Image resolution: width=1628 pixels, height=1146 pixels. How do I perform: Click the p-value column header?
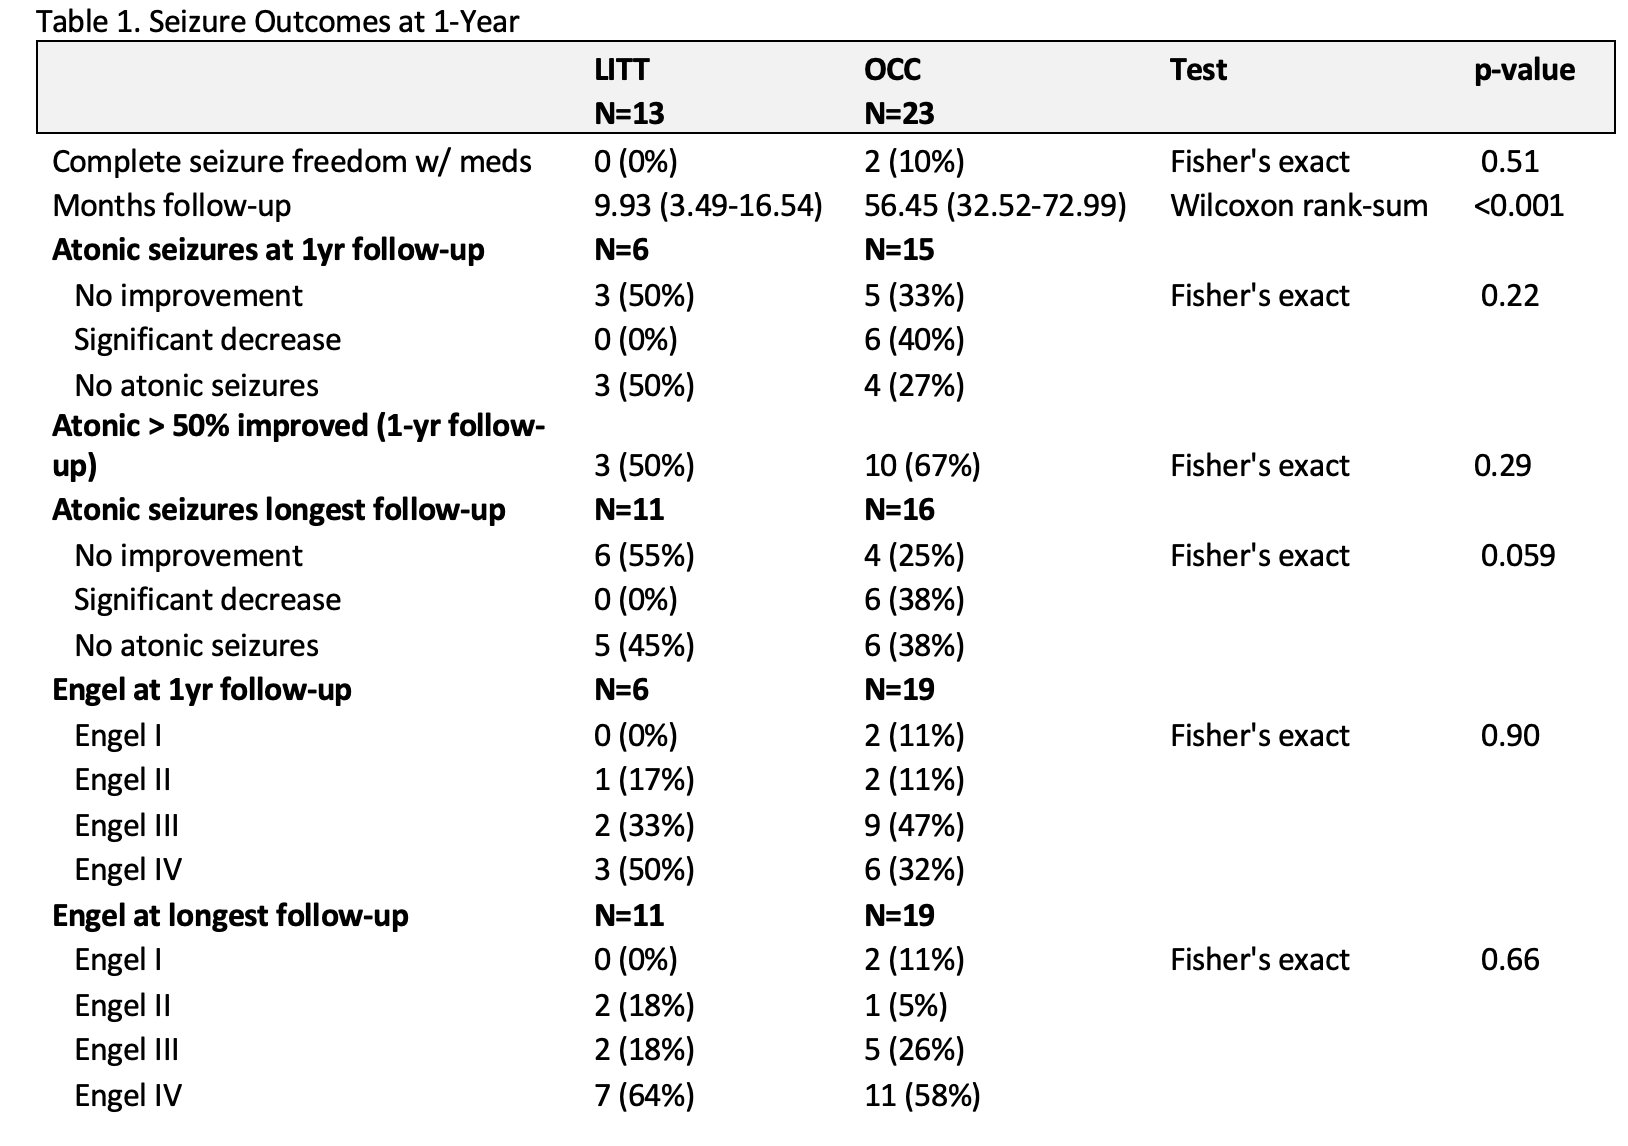1524,69
